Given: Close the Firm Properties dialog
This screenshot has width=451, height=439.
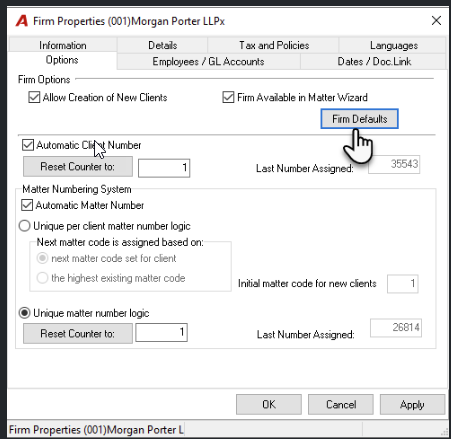Looking at the screenshot, I should coord(436,21).
